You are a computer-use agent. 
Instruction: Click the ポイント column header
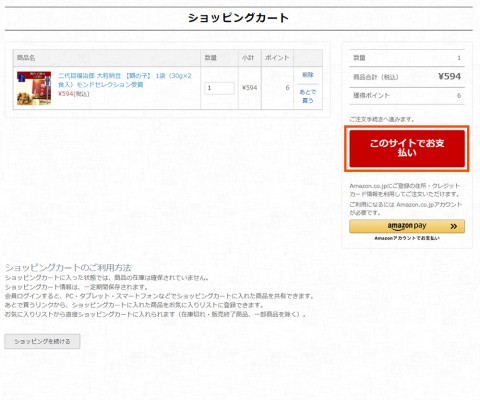coord(277,58)
